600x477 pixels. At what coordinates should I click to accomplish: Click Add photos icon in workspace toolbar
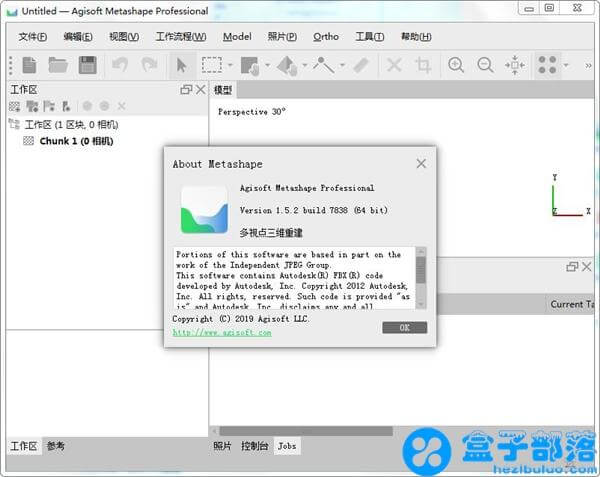[32, 106]
